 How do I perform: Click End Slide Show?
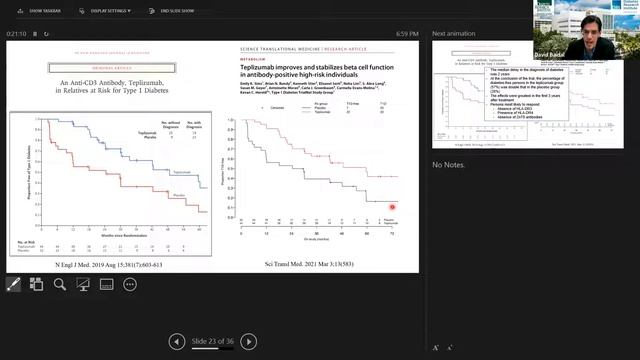tap(172, 11)
